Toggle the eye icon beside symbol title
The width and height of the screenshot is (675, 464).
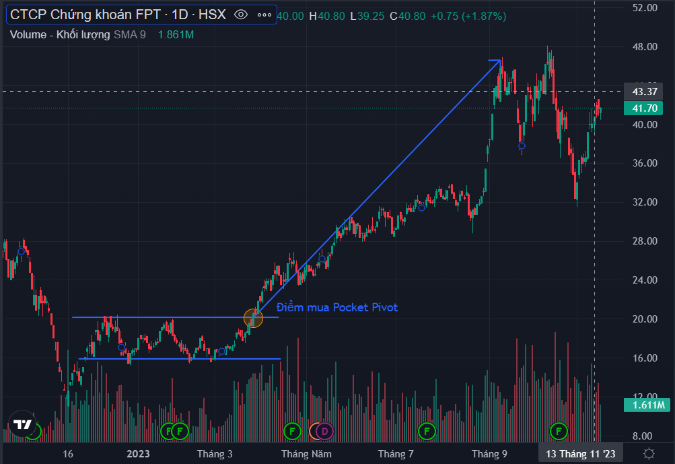[x=241, y=15]
